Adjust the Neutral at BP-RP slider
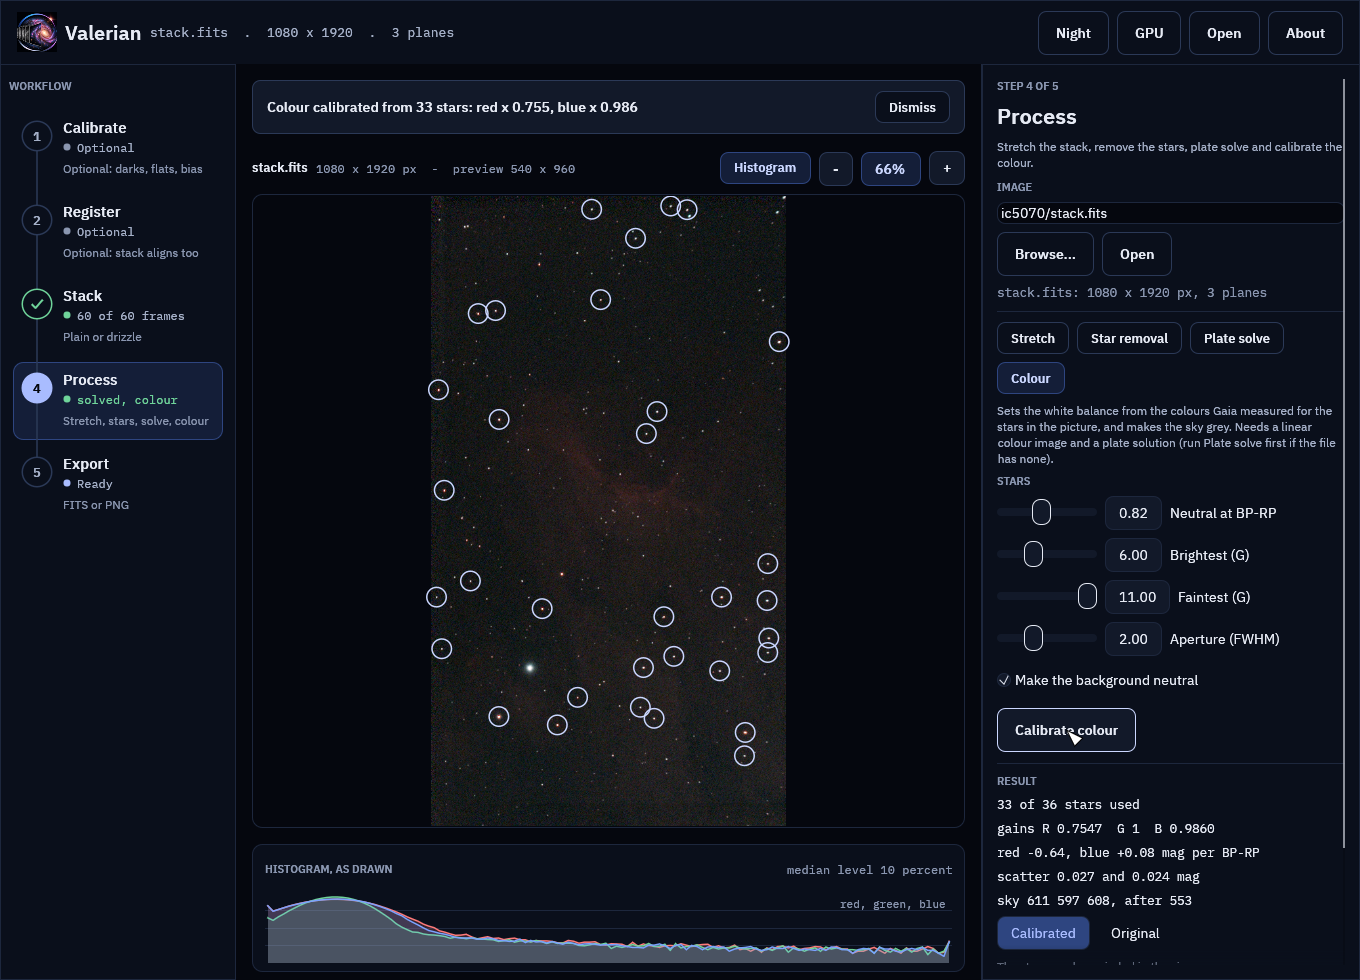1360x980 pixels. [x=1047, y=512]
